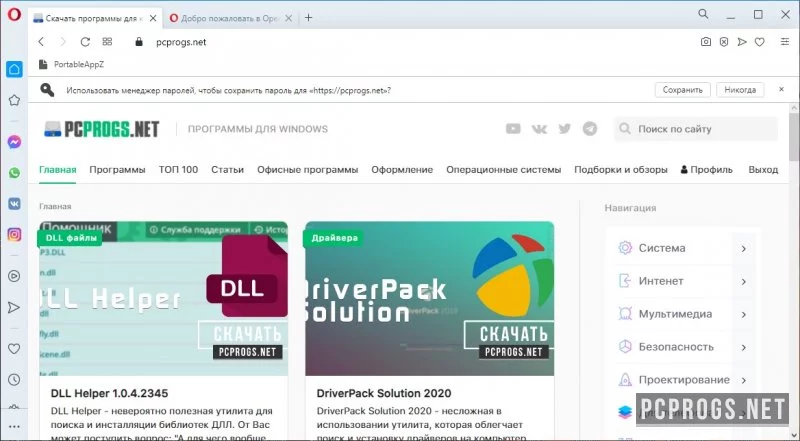Save password with the Сохранить button
800x441 pixels.
(682, 90)
